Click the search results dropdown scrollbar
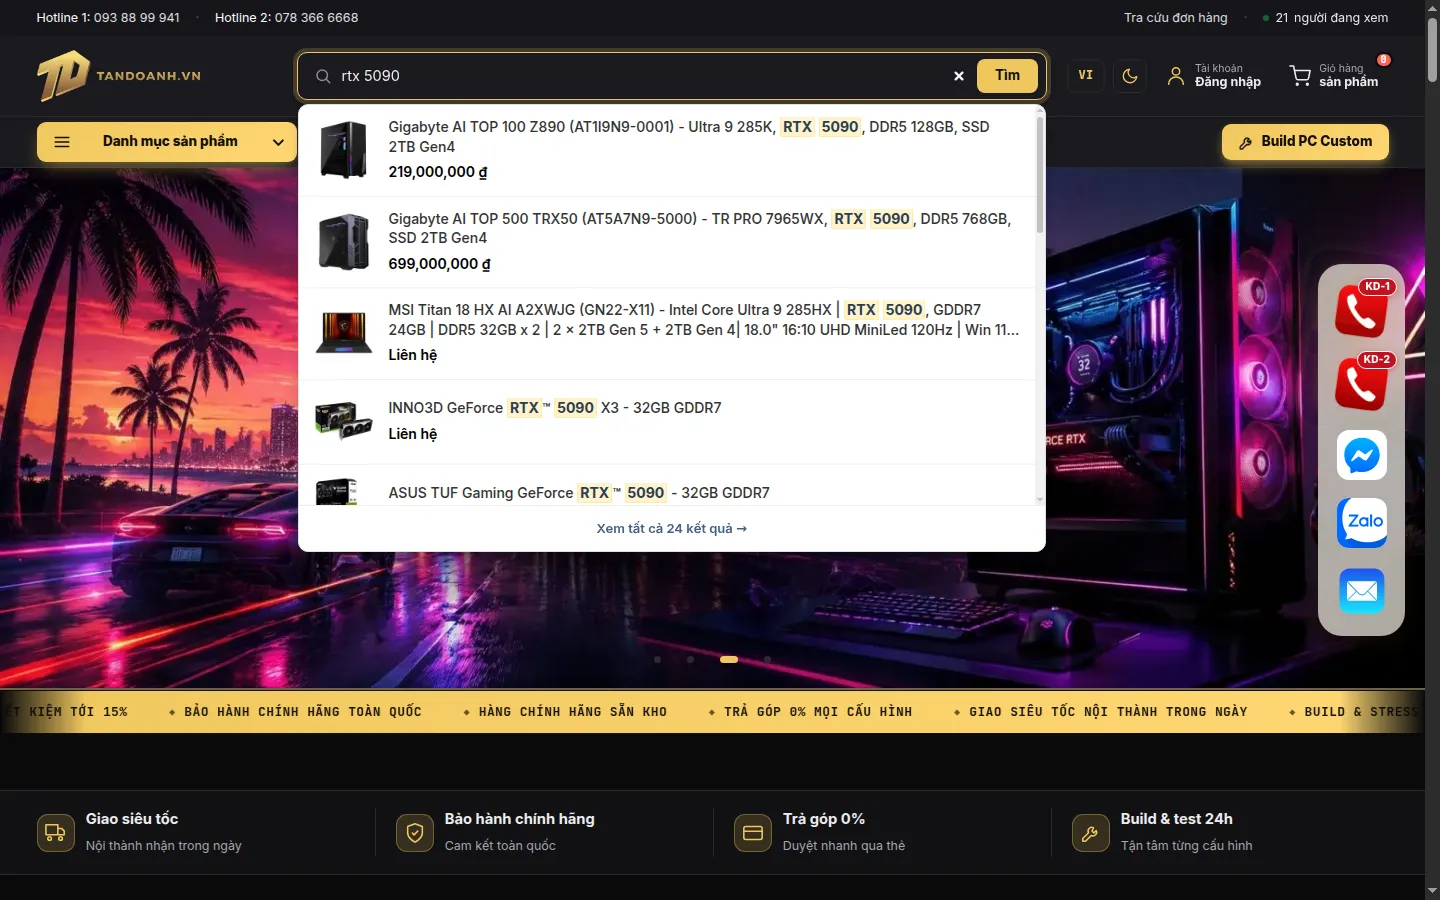Viewport: 1440px width, 900px height. coord(1040,175)
